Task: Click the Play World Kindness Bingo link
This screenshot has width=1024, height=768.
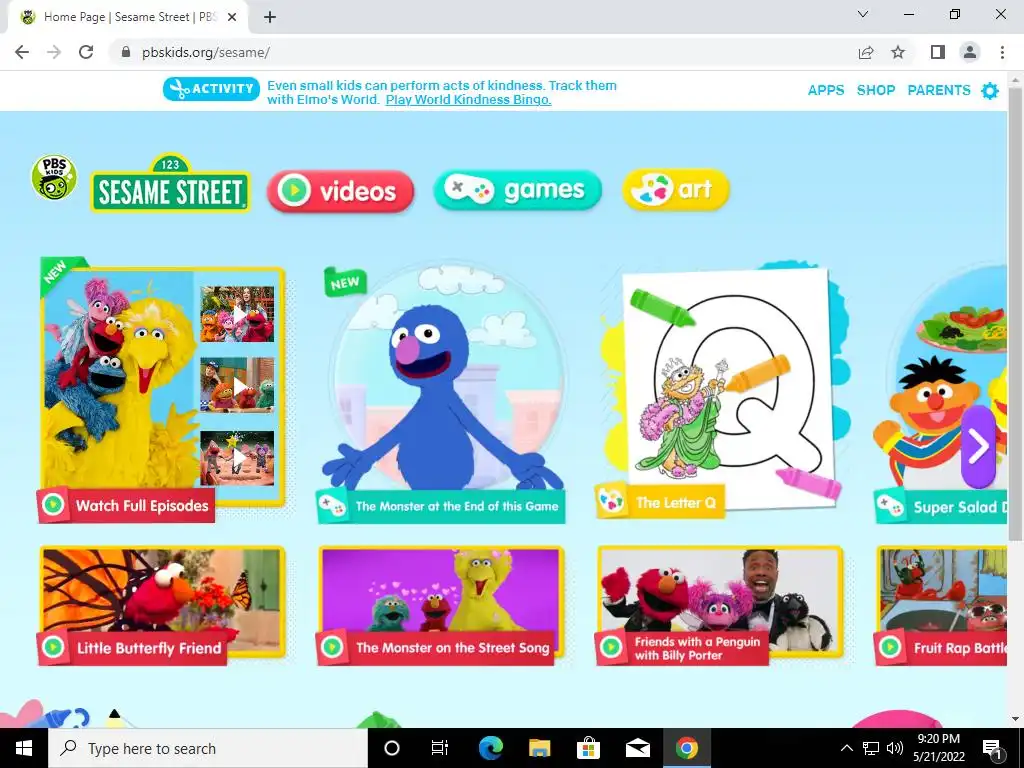Action: 468,100
